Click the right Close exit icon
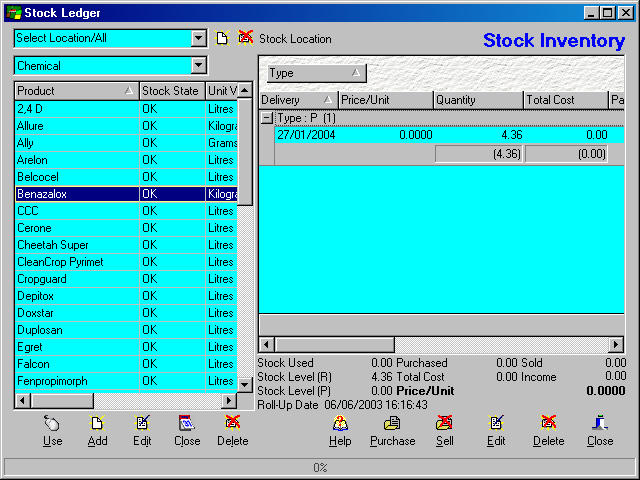The image size is (640, 480). [600, 423]
